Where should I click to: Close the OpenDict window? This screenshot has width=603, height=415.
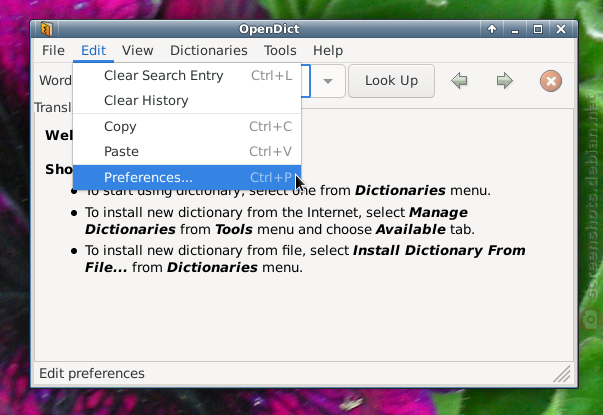pyautogui.click(x=561, y=29)
